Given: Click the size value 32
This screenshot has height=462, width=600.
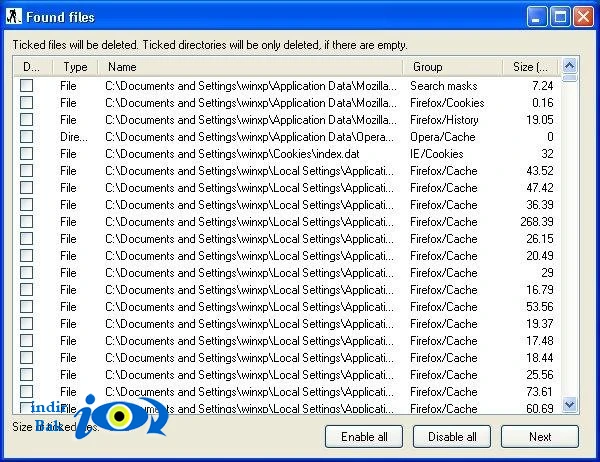Looking at the screenshot, I should coord(547,154).
